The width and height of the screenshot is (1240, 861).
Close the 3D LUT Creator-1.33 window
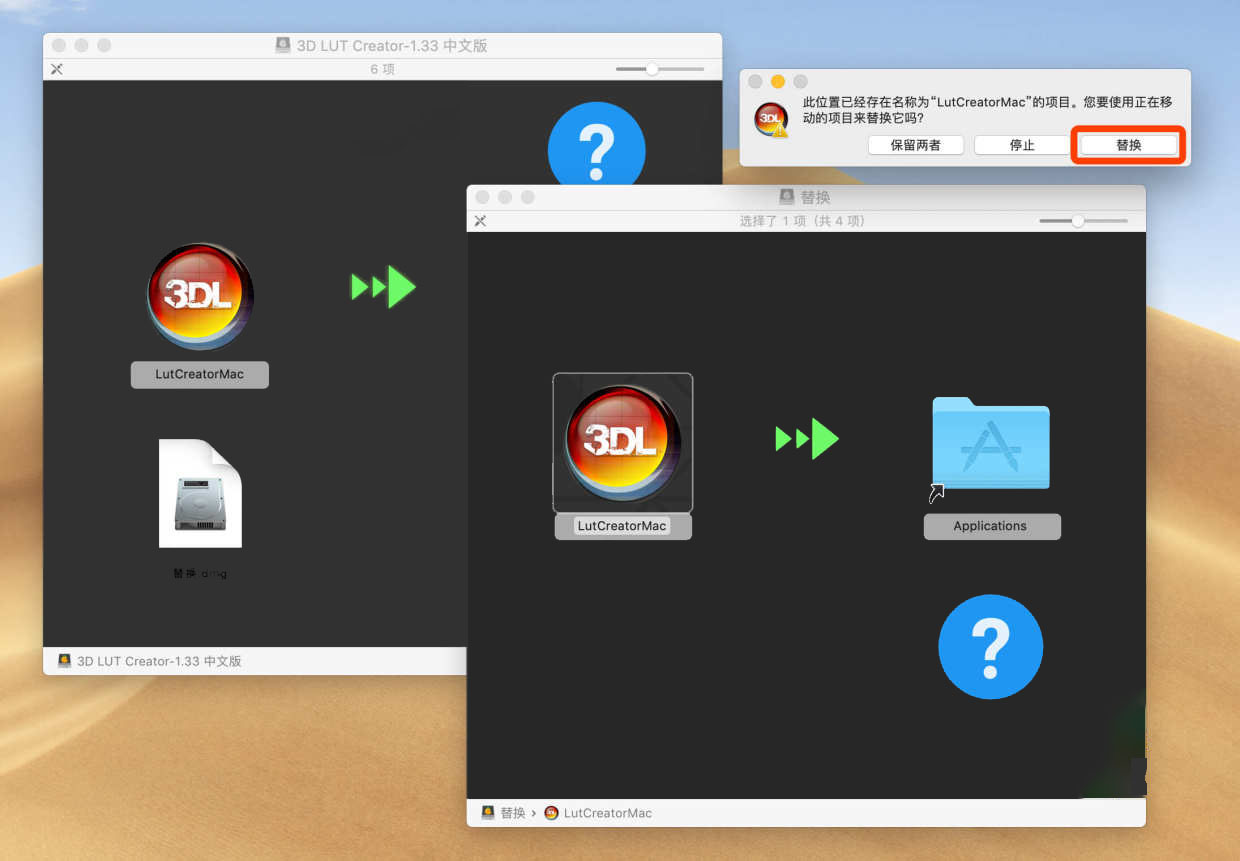coord(59,45)
